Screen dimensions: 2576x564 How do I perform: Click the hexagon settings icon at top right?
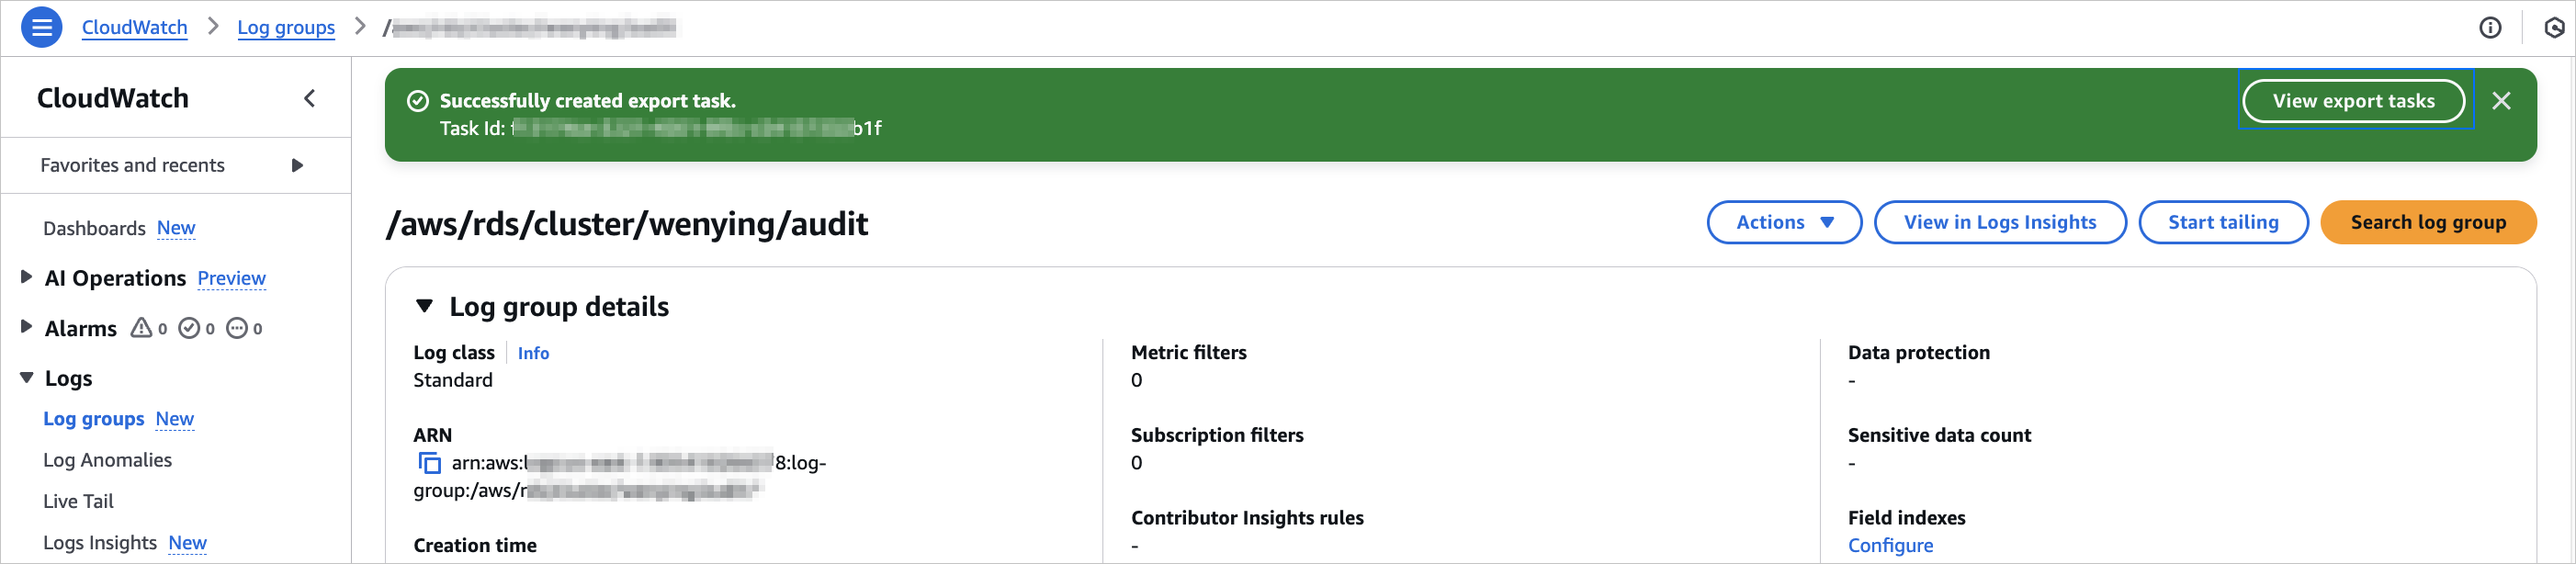pyautogui.click(x=2554, y=28)
